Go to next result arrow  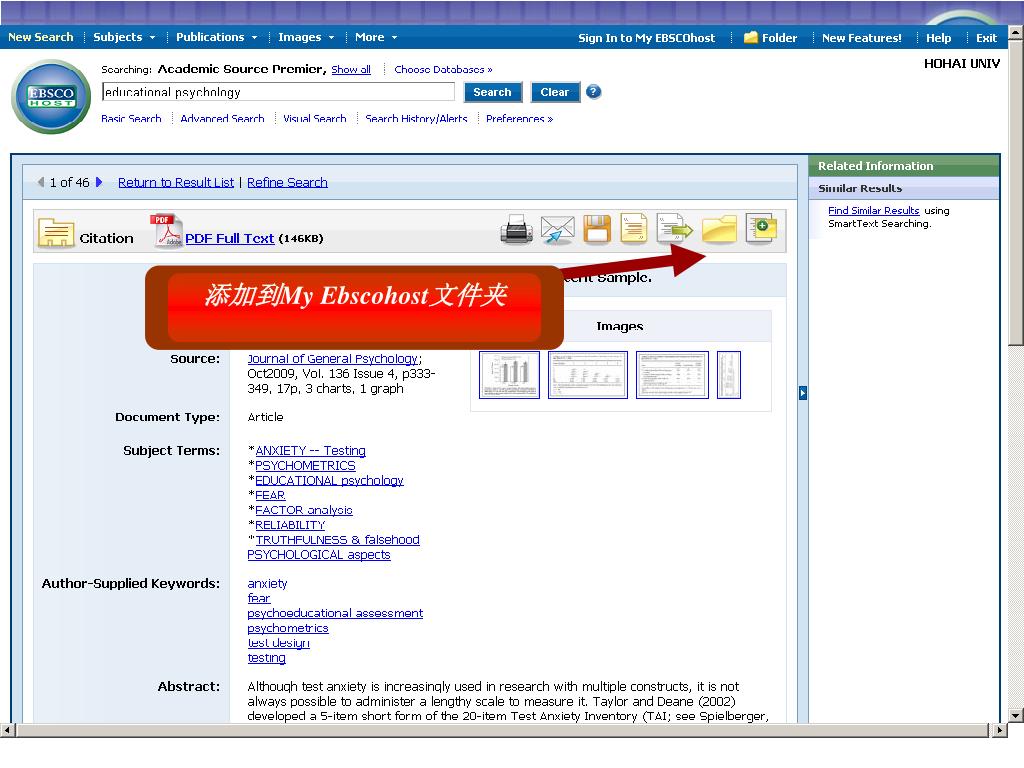point(99,182)
